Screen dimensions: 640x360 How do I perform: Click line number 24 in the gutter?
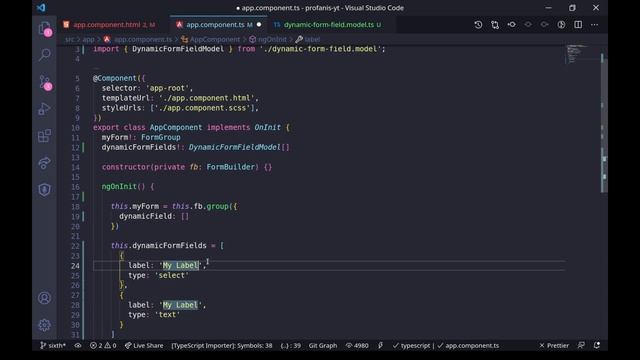click(75, 266)
